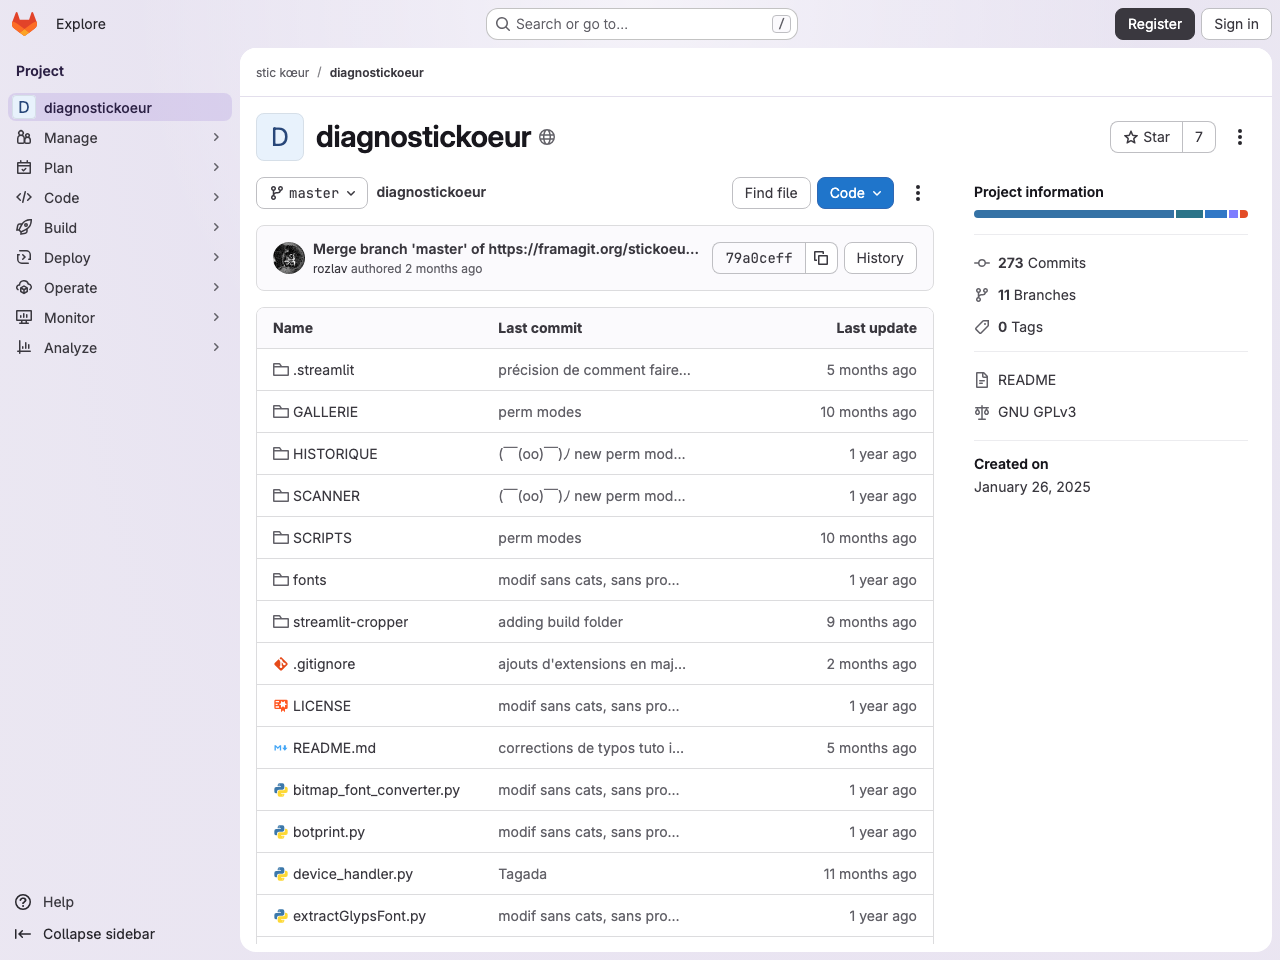Open the Code download dropdown
This screenshot has height=960, width=1280.
[x=855, y=193]
